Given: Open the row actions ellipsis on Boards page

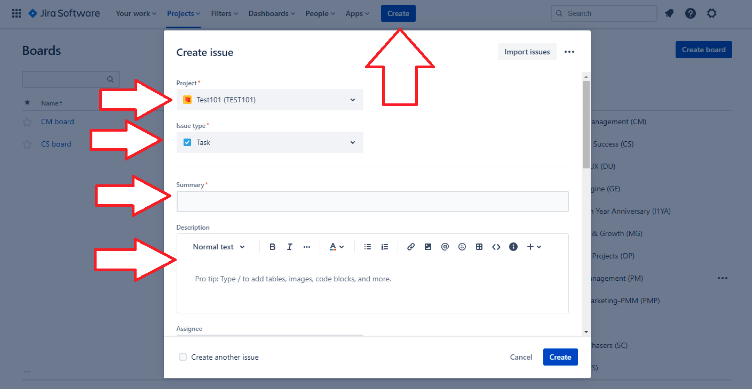Looking at the screenshot, I should 722,278.
